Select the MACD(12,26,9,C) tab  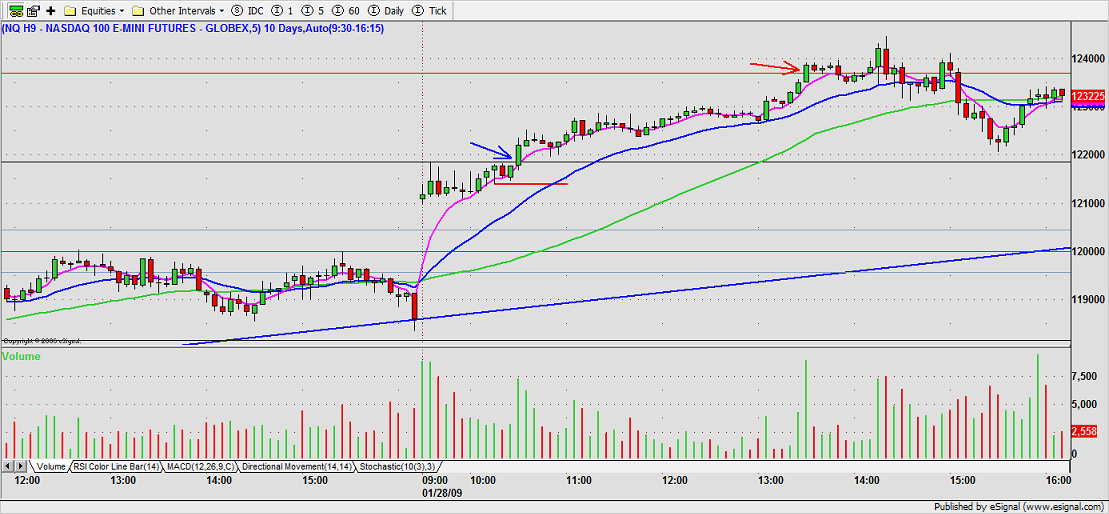pyautogui.click(x=202, y=467)
